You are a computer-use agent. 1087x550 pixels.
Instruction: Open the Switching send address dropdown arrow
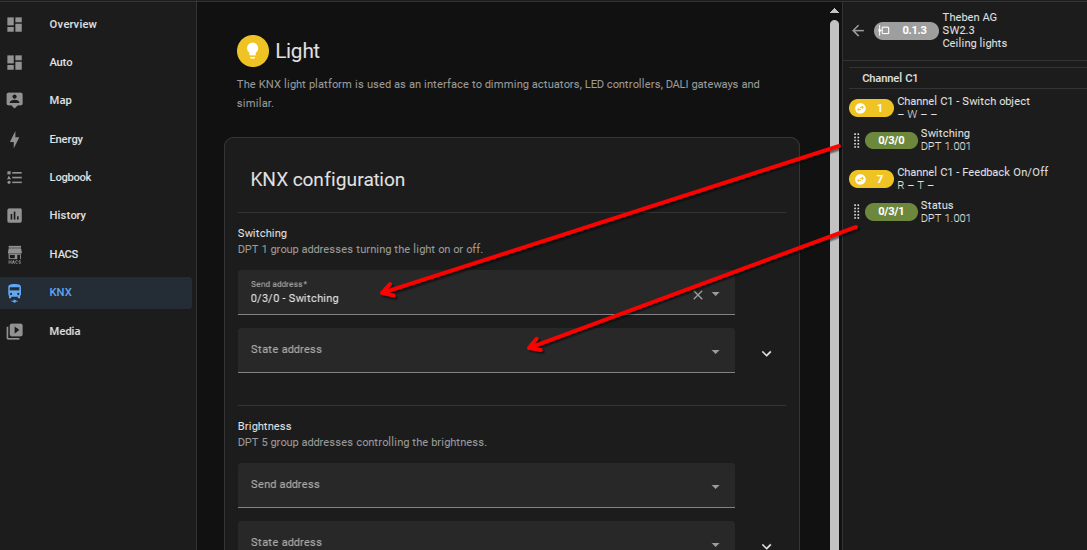(715, 294)
